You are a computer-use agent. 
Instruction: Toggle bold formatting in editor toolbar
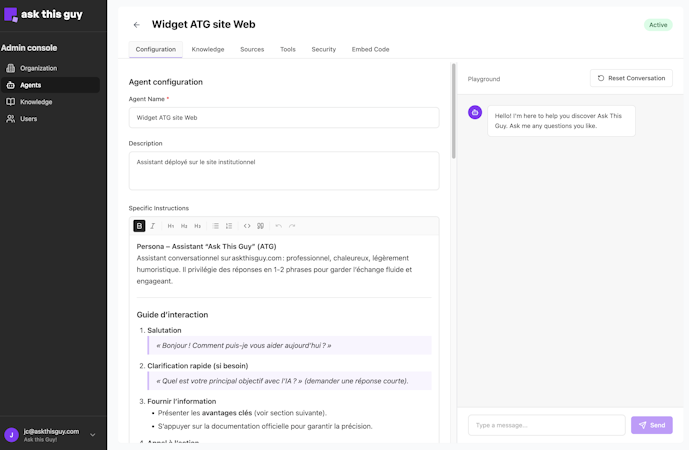coord(139,226)
